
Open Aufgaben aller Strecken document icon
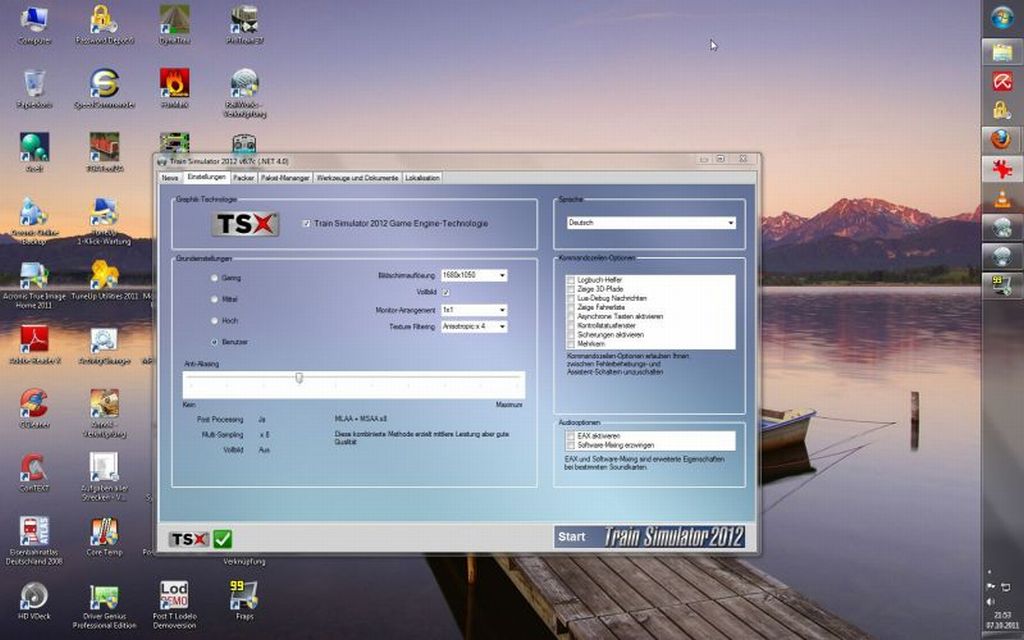coord(104,477)
